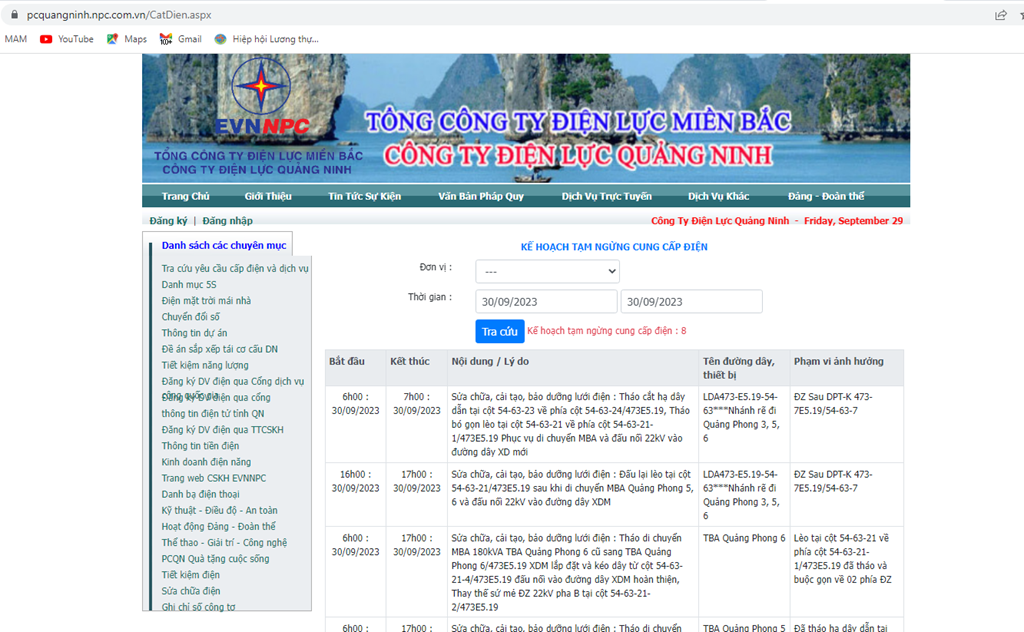Open the Trang Chủ menu

tap(185, 197)
